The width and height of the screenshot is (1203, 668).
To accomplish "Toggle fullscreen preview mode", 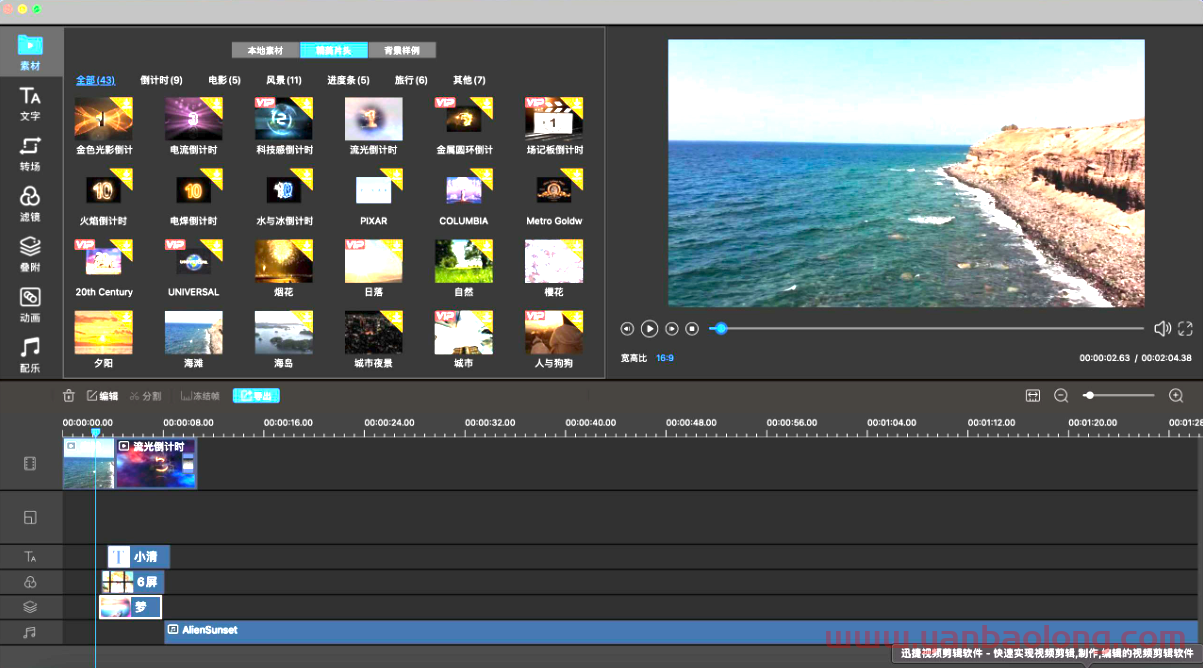I will (x=1186, y=328).
